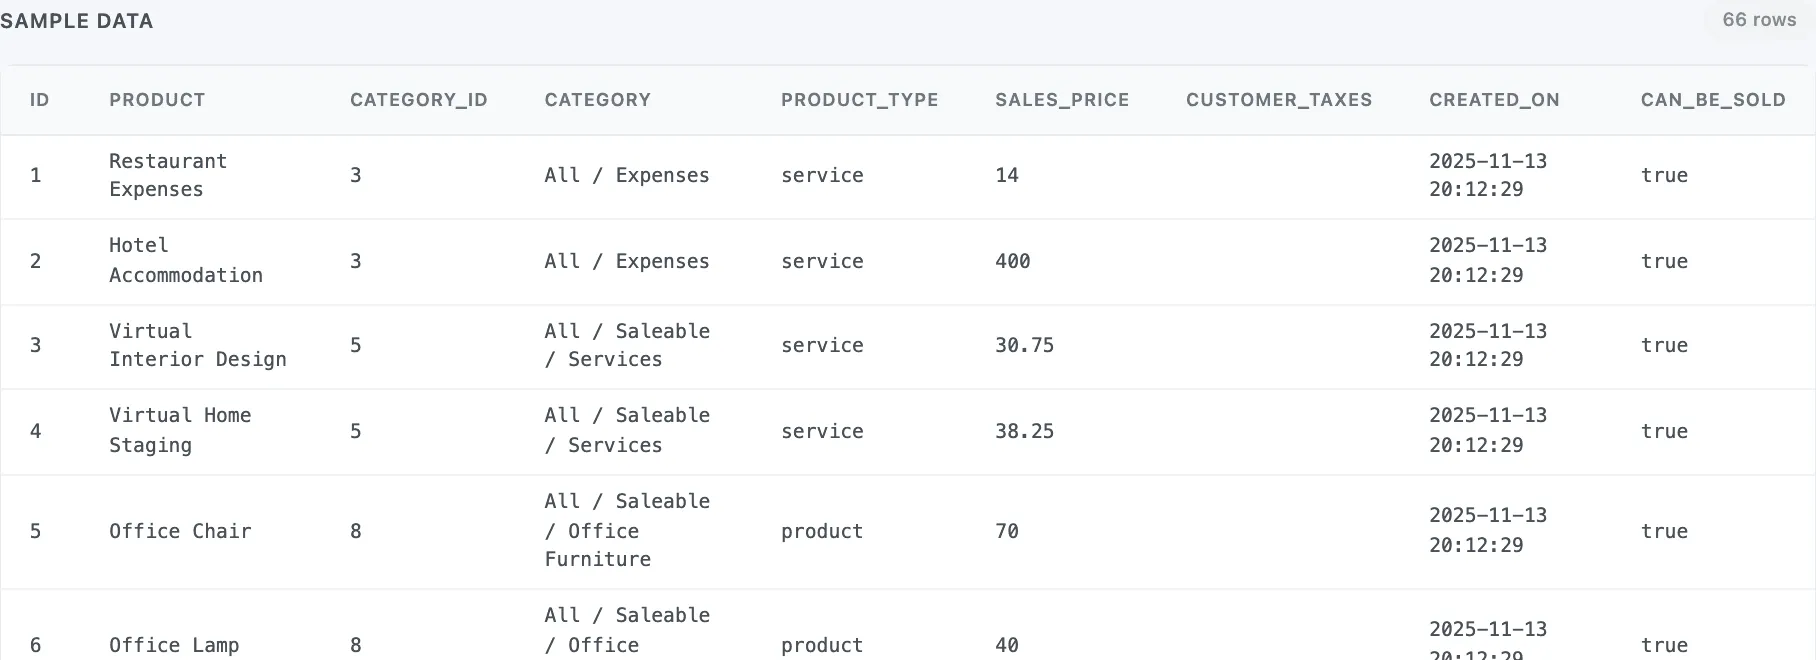
Task: Click category ID 5 in Virtual Home Staging row
Action: coord(356,431)
